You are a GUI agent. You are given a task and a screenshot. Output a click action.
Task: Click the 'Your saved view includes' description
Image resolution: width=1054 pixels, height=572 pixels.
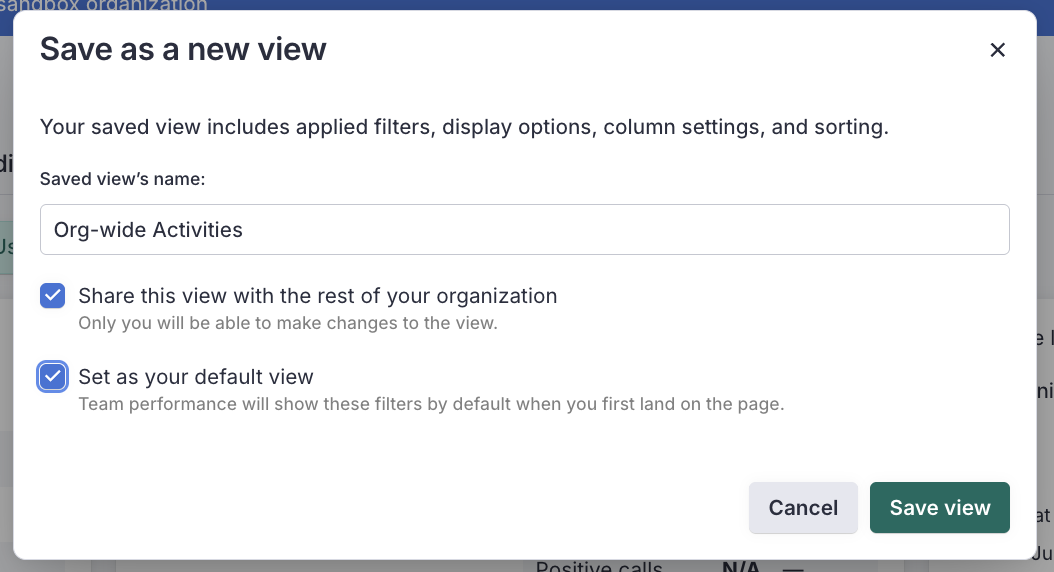[x=464, y=126]
